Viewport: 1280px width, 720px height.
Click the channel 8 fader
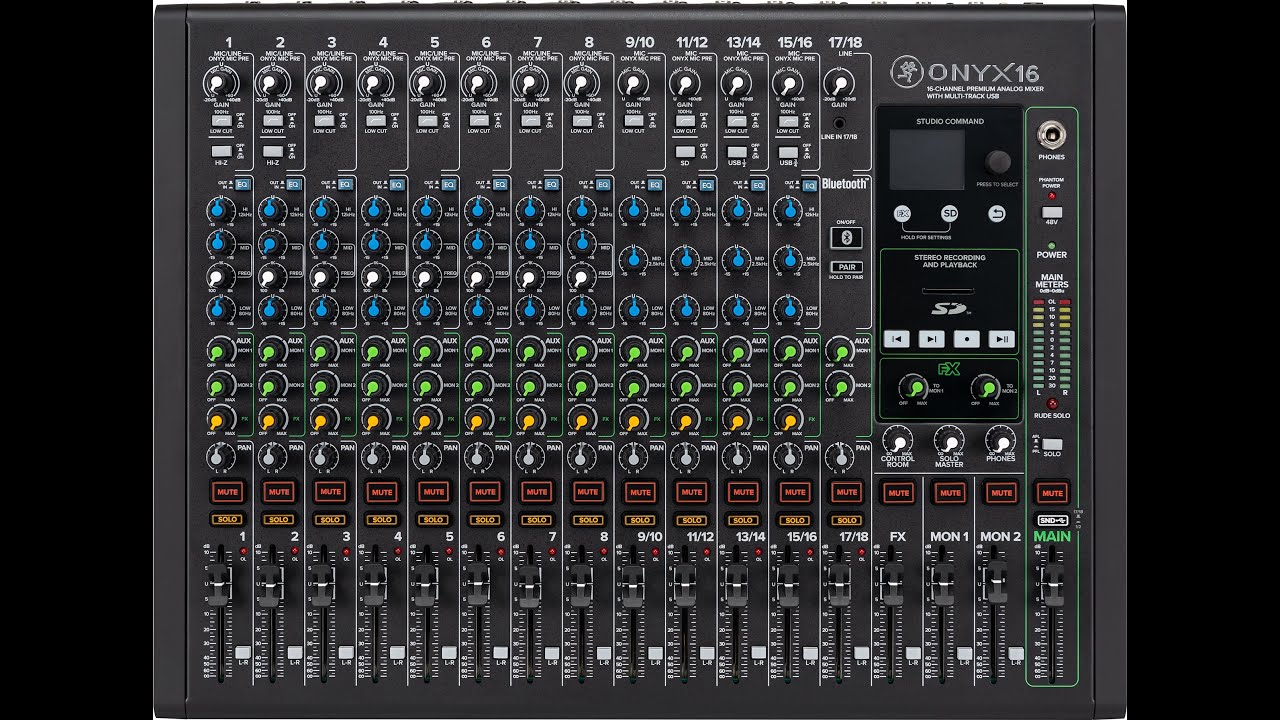[579, 587]
